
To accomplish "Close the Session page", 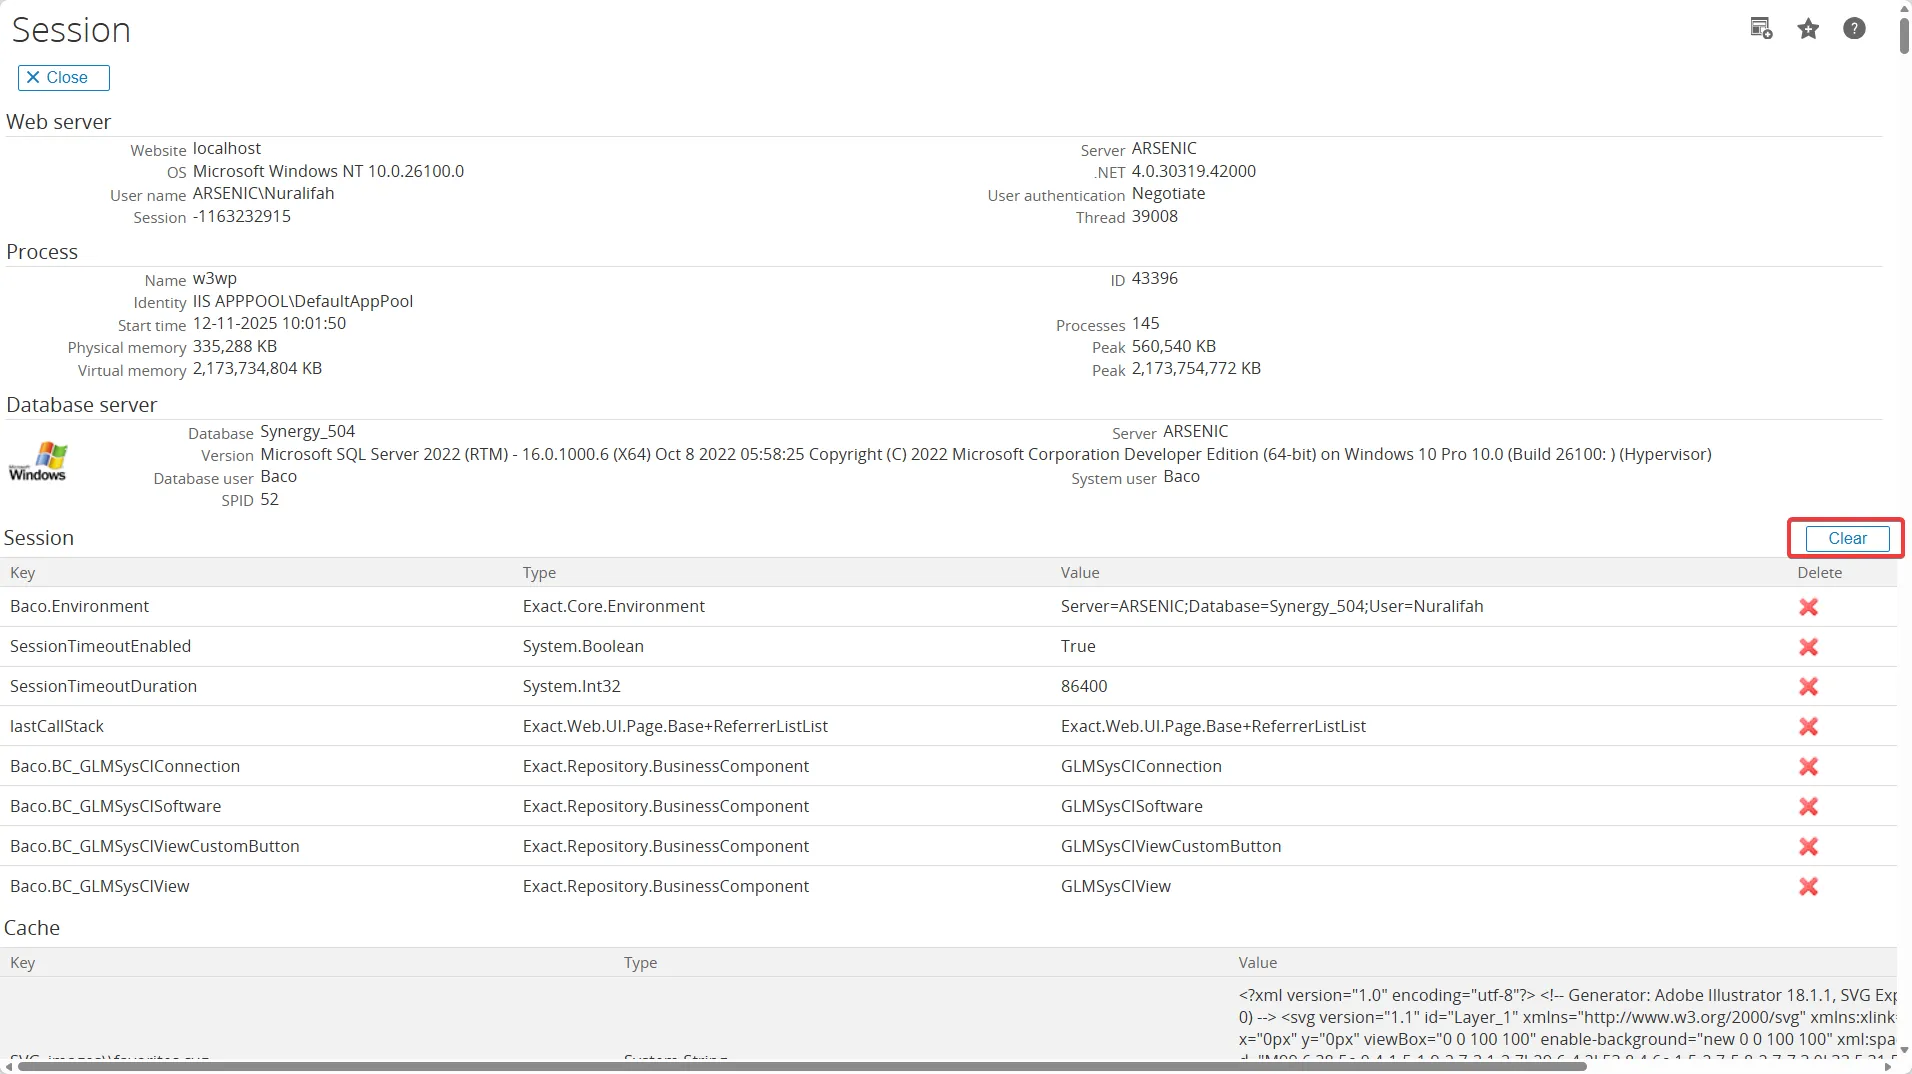I will click(x=64, y=78).
